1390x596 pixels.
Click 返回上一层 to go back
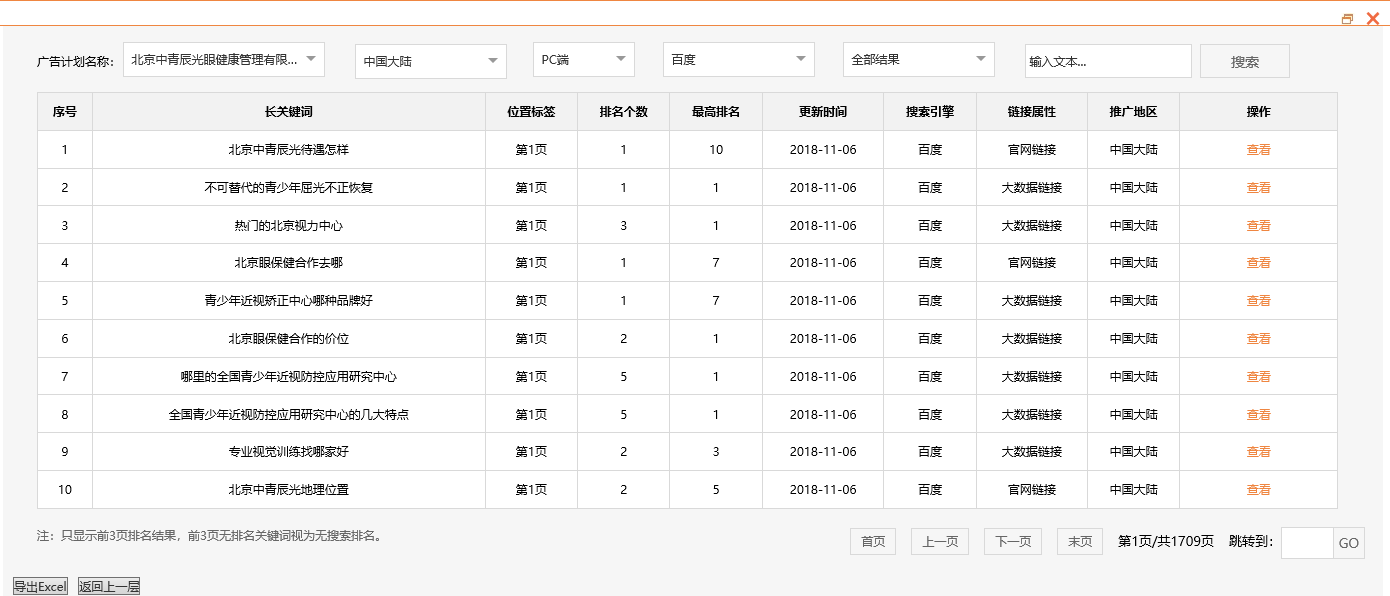click(x=108, y=587)
